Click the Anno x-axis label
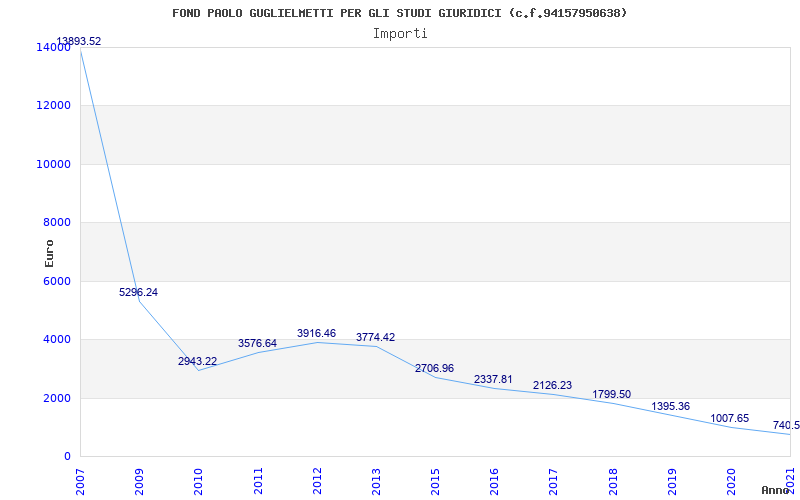 click(776, 490)
